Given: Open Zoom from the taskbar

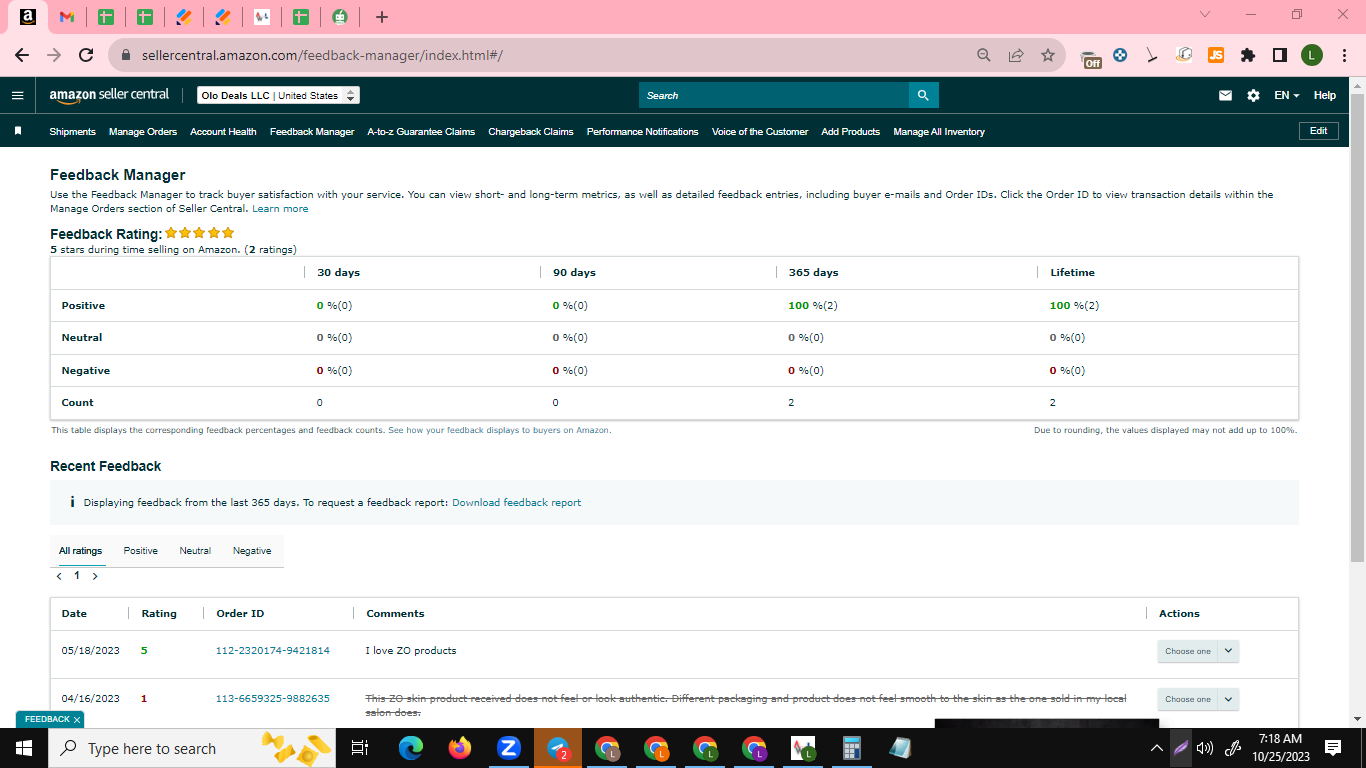Looking at the screenshot, I should tap(509, 748).
